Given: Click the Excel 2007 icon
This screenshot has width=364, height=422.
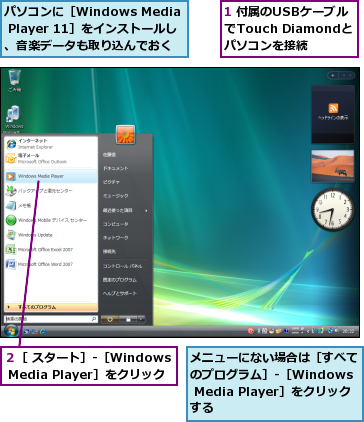Looking at the screenshot, I should pos(11,249).
